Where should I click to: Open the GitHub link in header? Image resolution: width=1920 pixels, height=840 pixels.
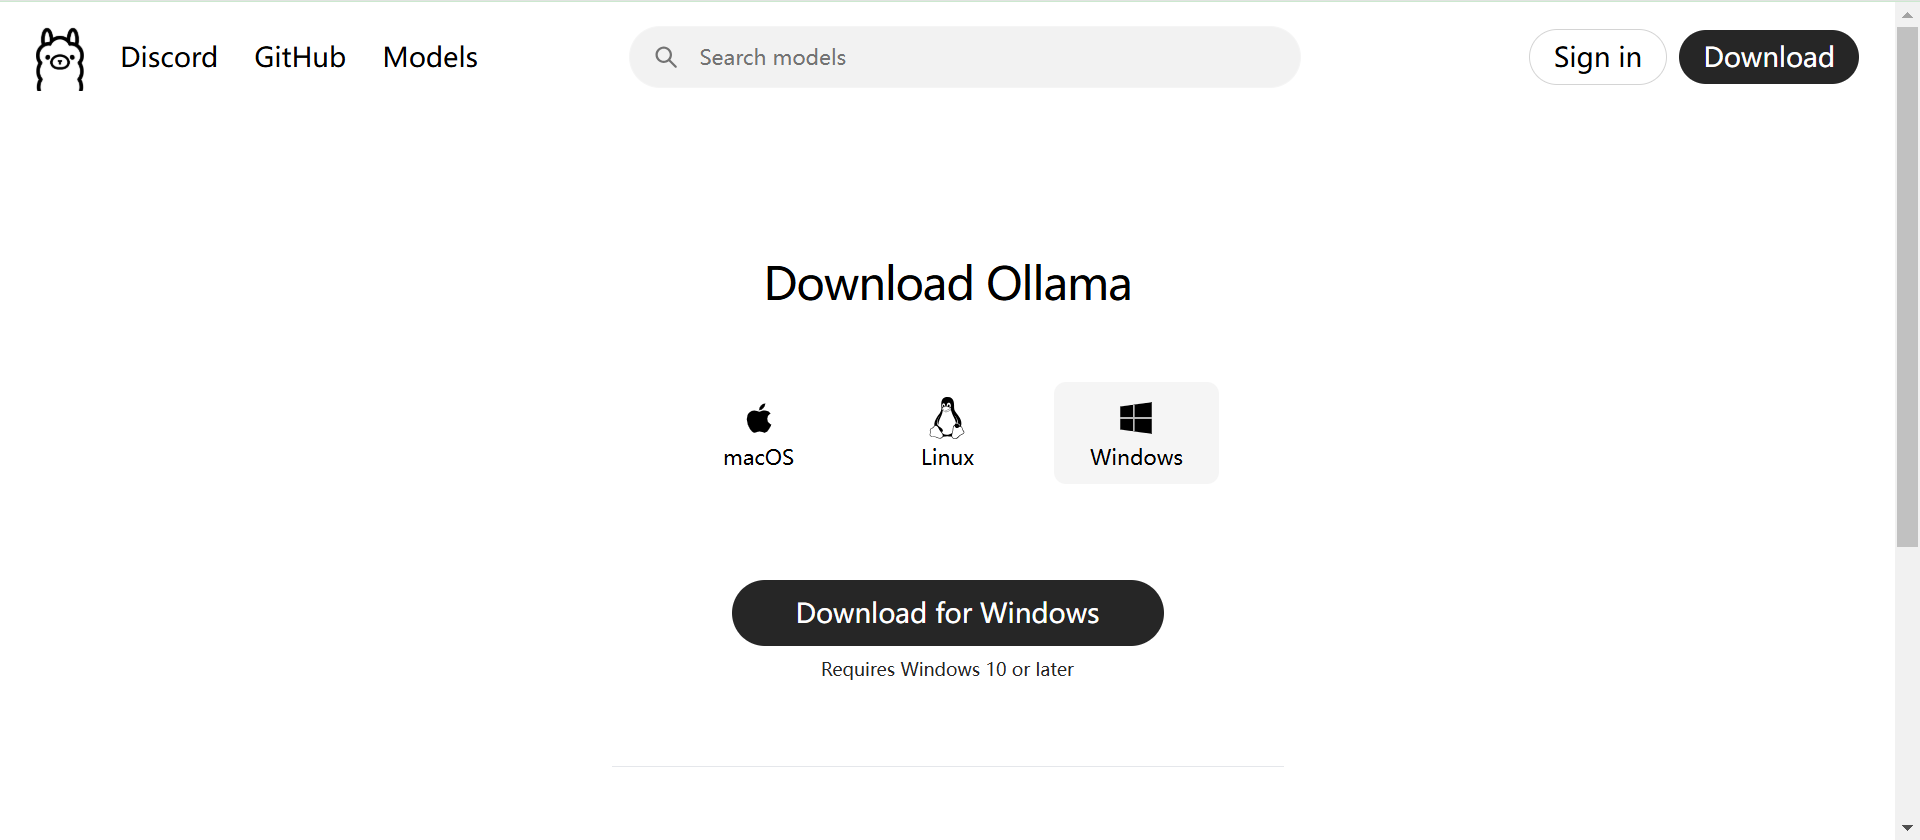tap(300, 57)
